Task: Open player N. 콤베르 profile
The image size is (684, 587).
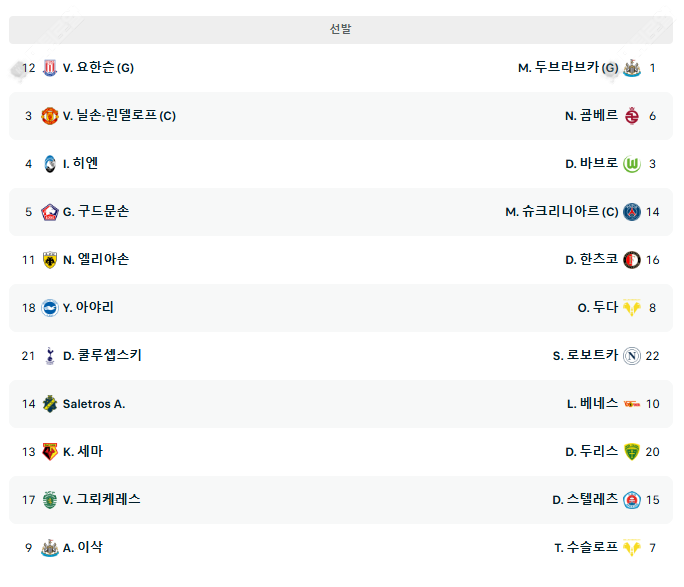Action: click(591, 116)
